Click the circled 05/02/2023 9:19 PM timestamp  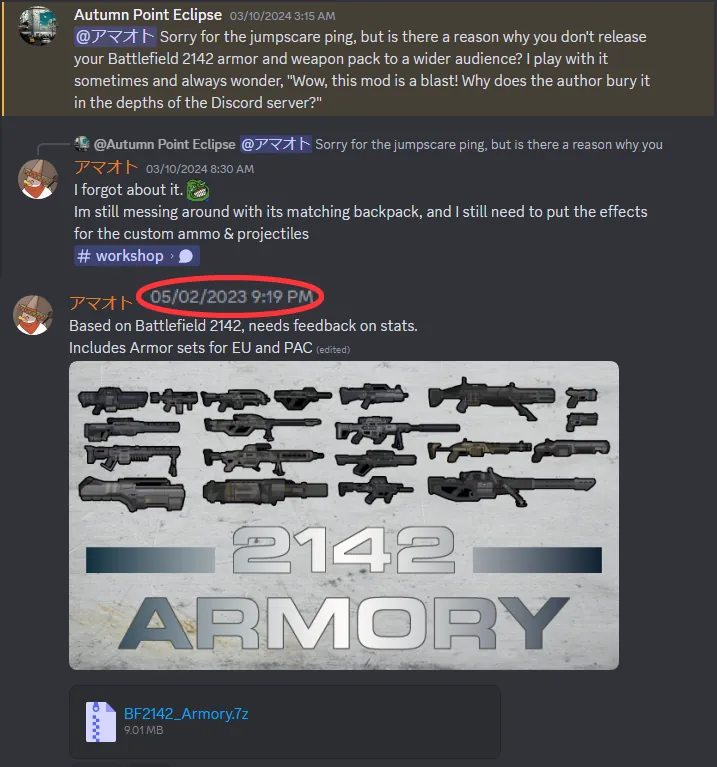point(231,296)
